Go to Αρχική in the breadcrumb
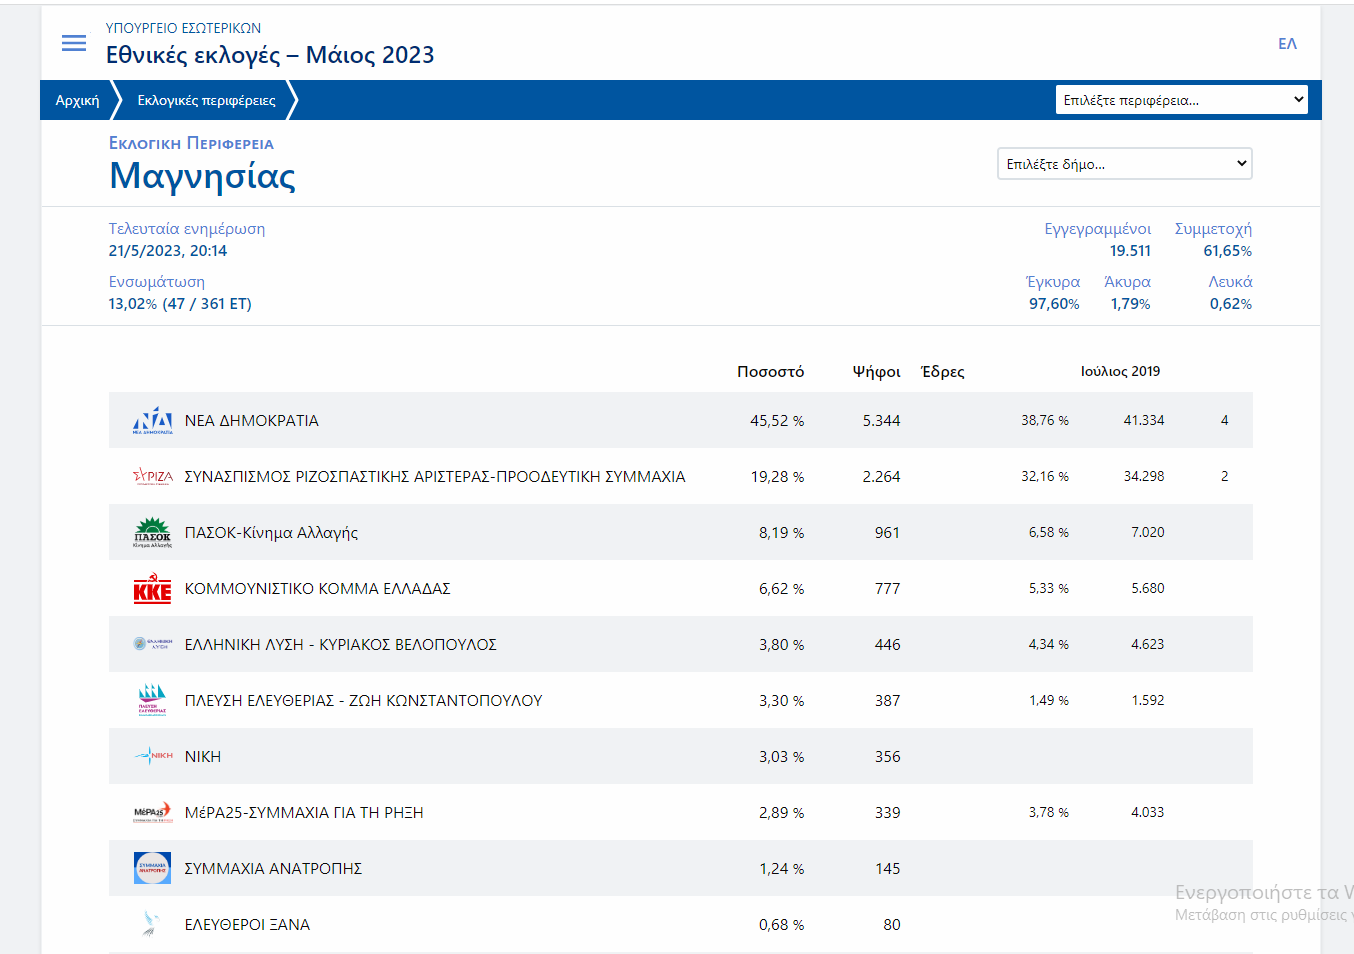1354x954 pixels. [77, 100]
